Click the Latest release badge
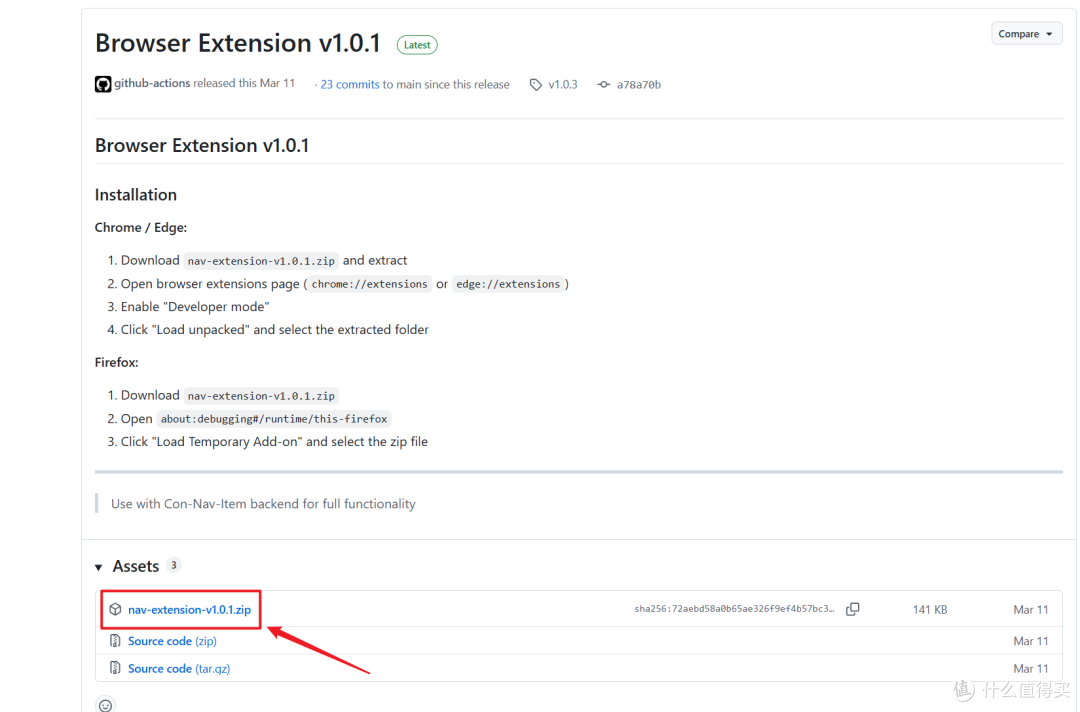Image resolution: width=1080 pixels, height=712 pixels. 417,45
